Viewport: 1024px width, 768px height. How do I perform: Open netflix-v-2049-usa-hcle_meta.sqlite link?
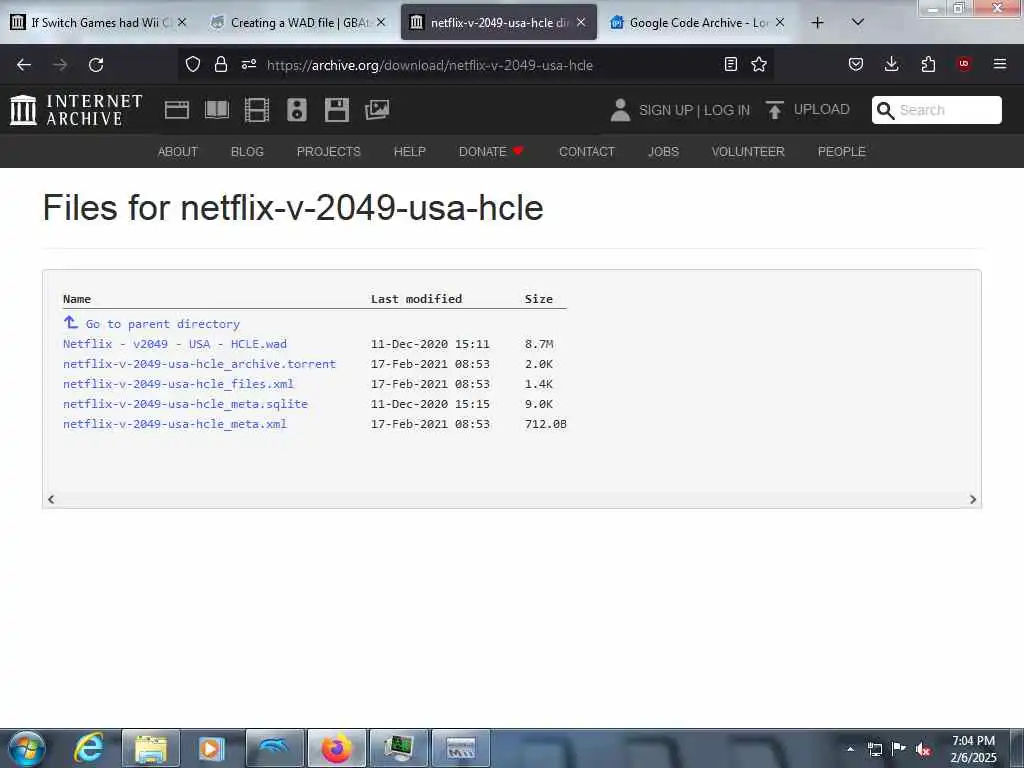coord(185,404)
